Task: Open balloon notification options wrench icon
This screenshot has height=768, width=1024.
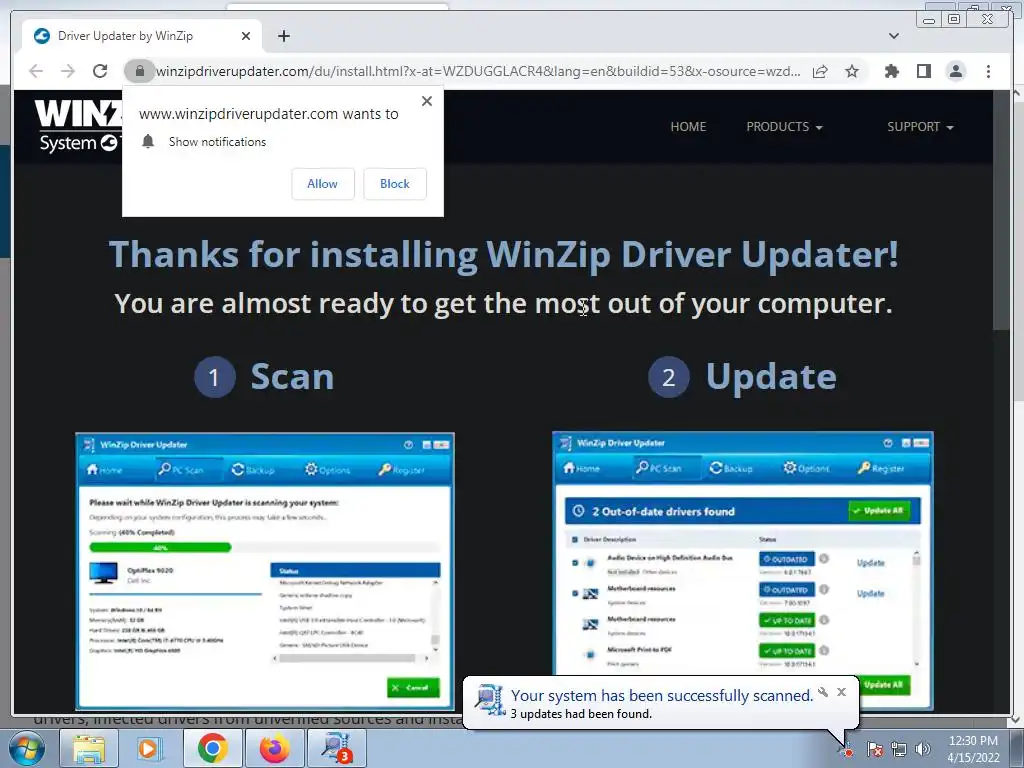Action: click(824, 692)
